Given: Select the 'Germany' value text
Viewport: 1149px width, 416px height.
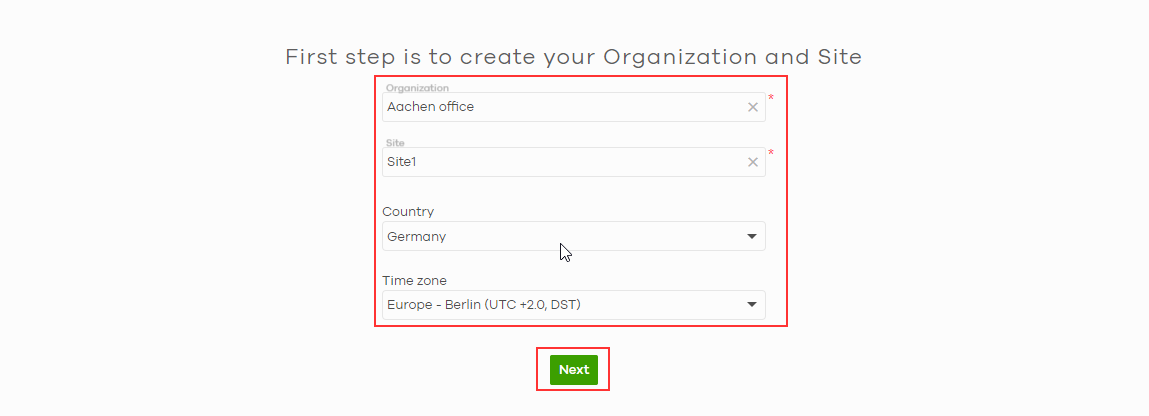Looking at the screenshot, I should point(416,237).
